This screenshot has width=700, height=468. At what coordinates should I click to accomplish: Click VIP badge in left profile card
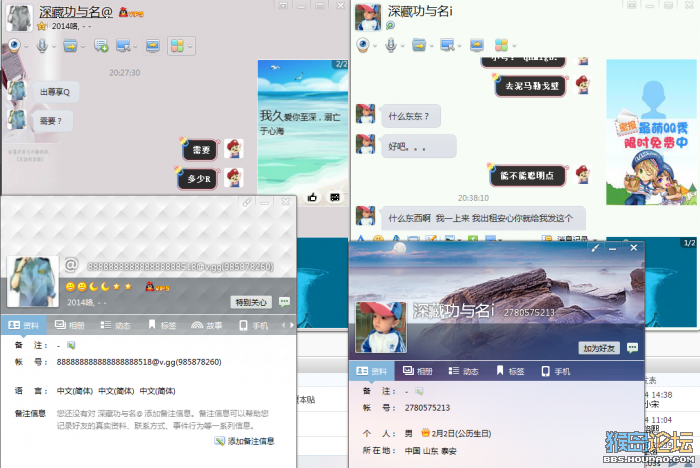click(158, 287)
